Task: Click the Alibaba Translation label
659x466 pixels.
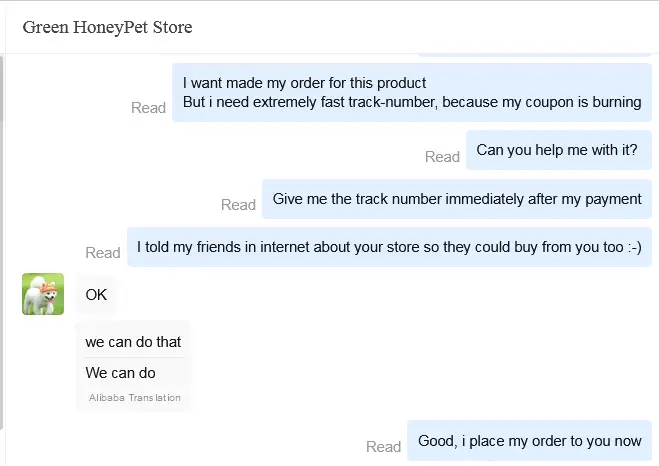Action: tap(134, 398)
